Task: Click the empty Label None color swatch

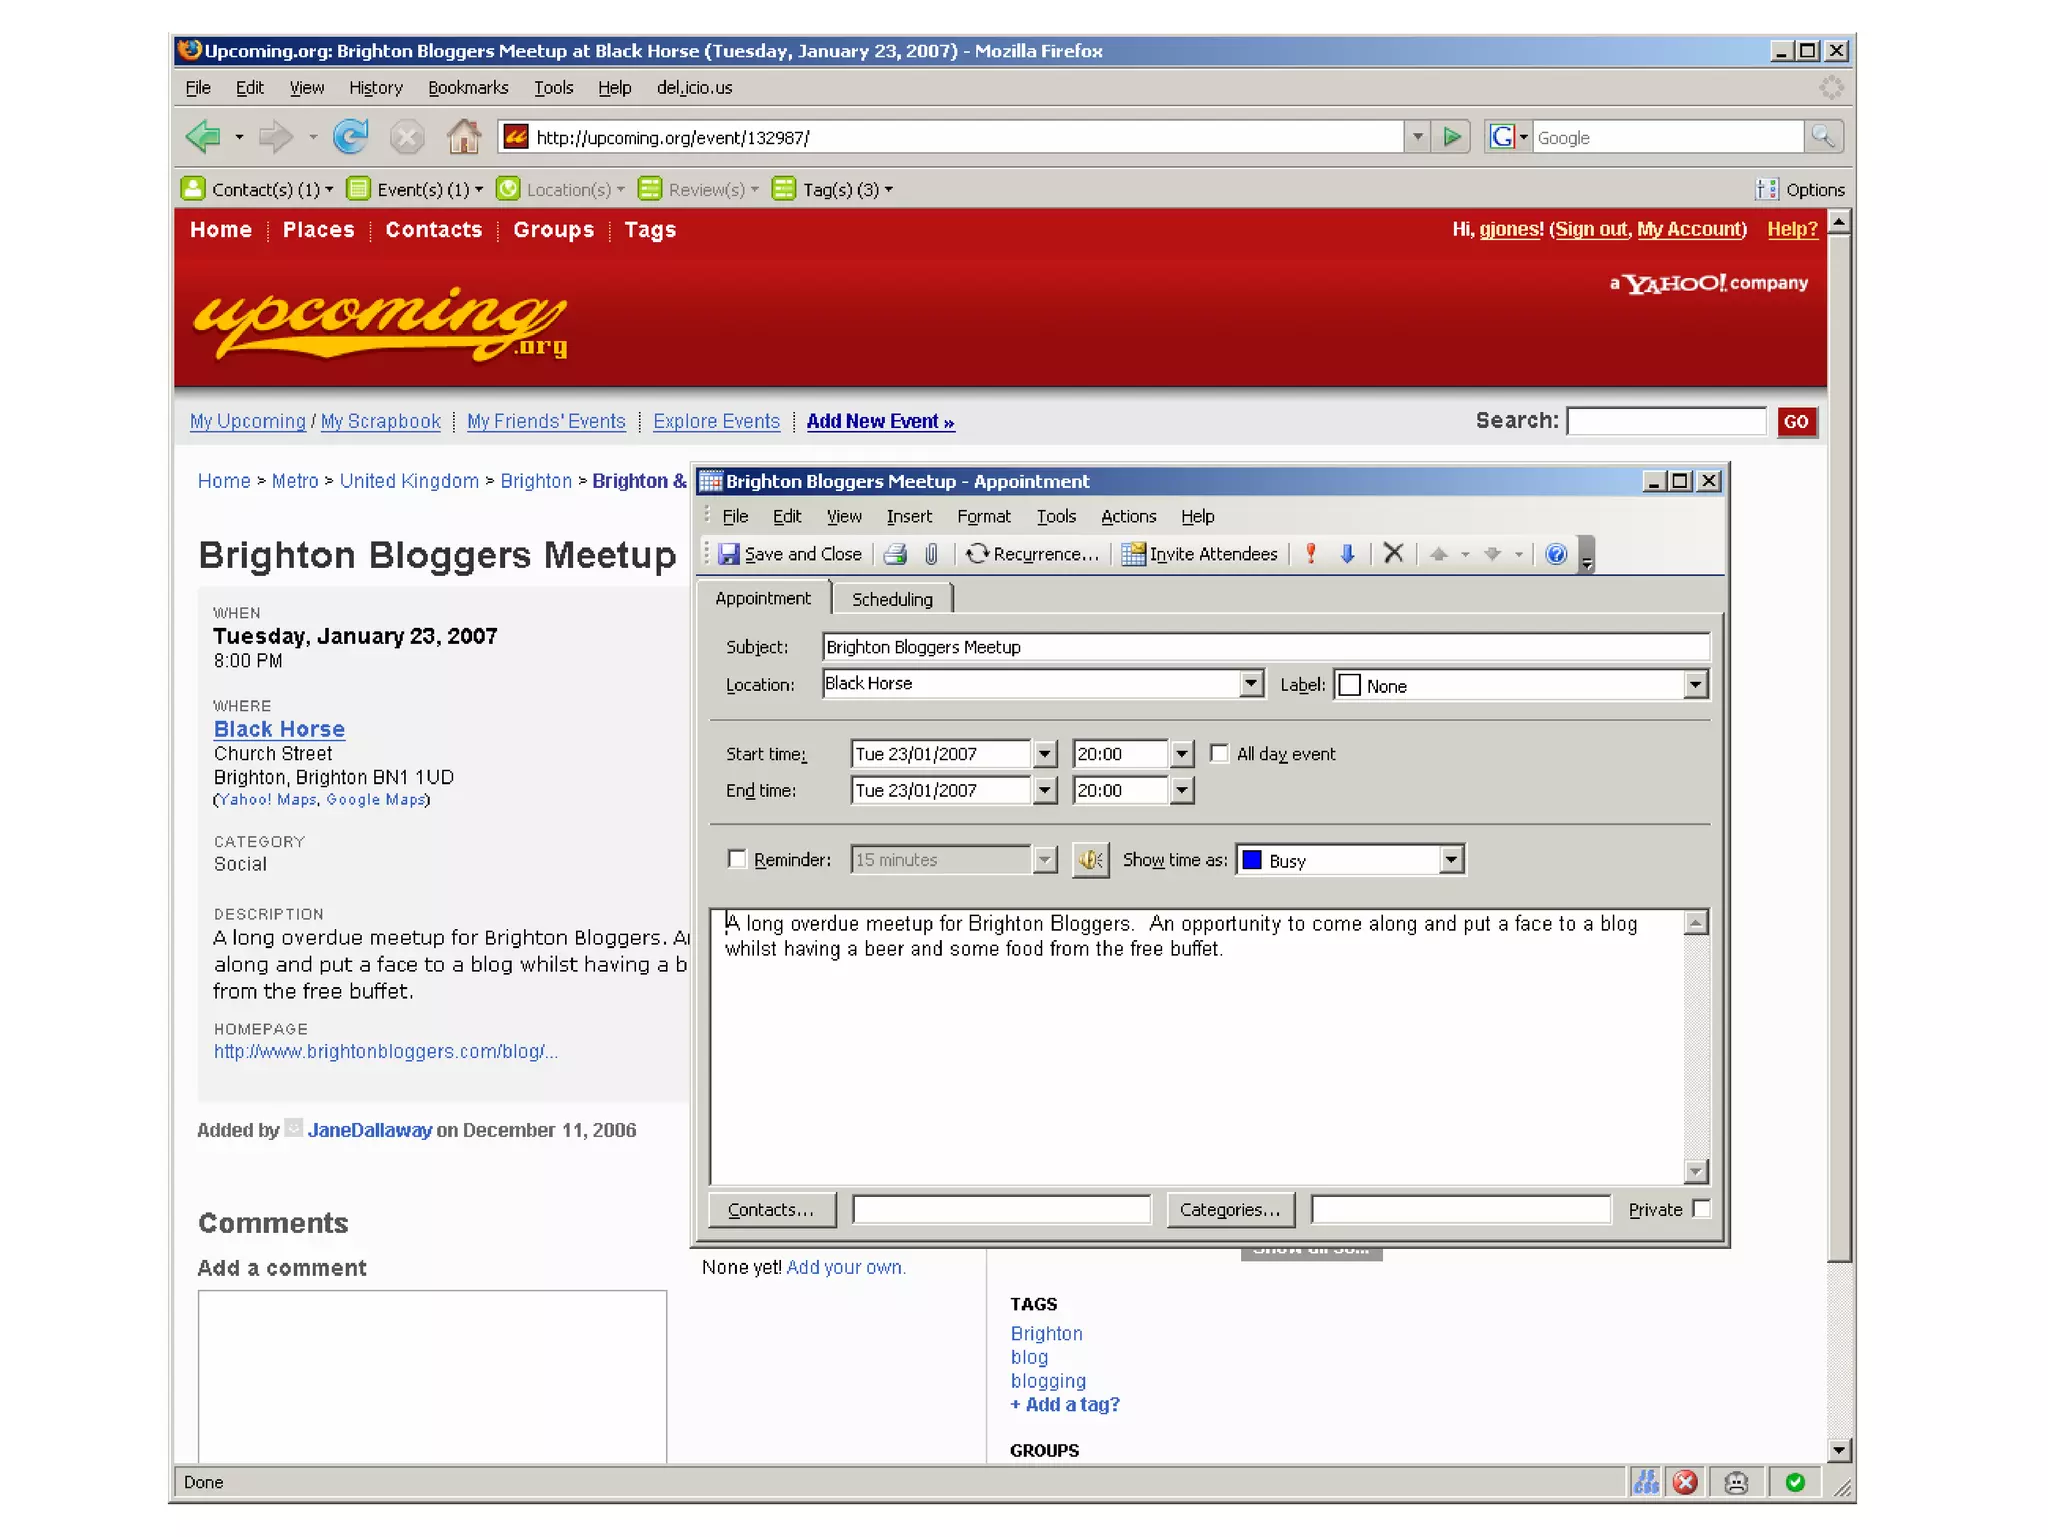Action: [1349, 685]
